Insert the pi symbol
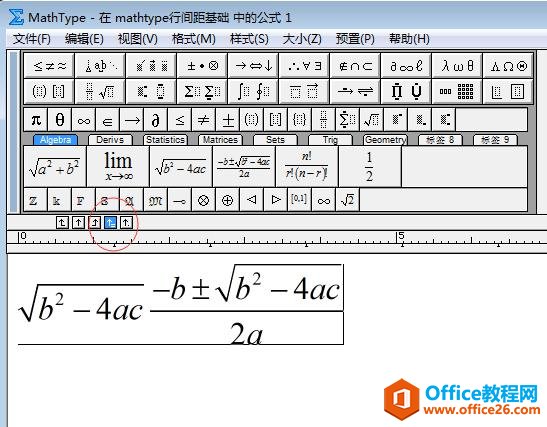The image size is (547, 427). [x=36, y=120]
